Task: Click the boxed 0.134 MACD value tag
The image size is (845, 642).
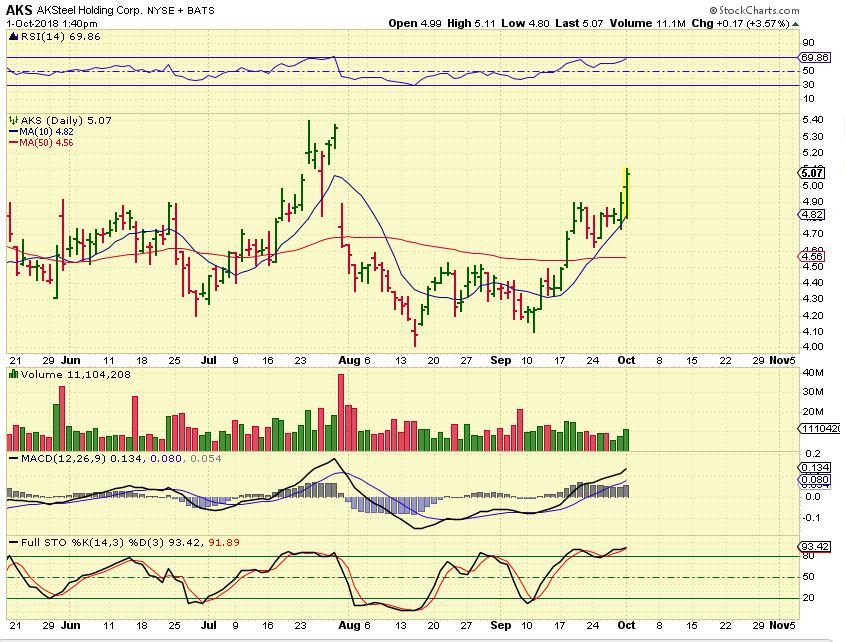Action: pyautogui.click(x=814, y=468)
